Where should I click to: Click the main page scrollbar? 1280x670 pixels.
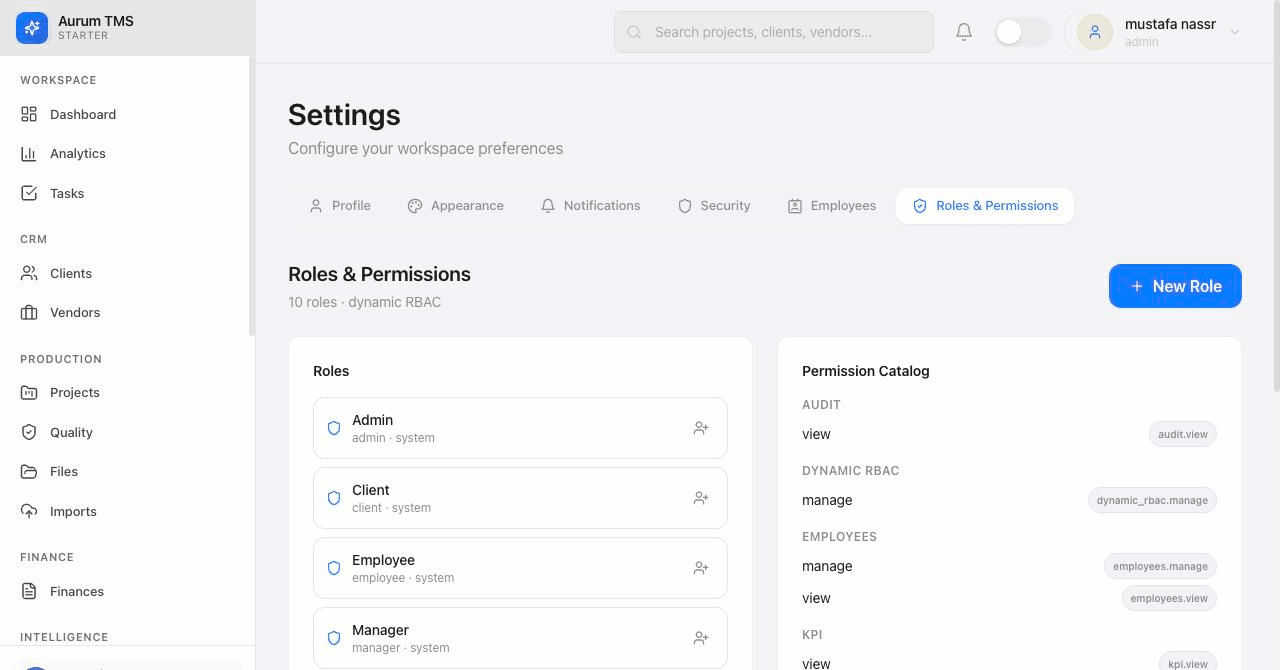point(1276,195)
